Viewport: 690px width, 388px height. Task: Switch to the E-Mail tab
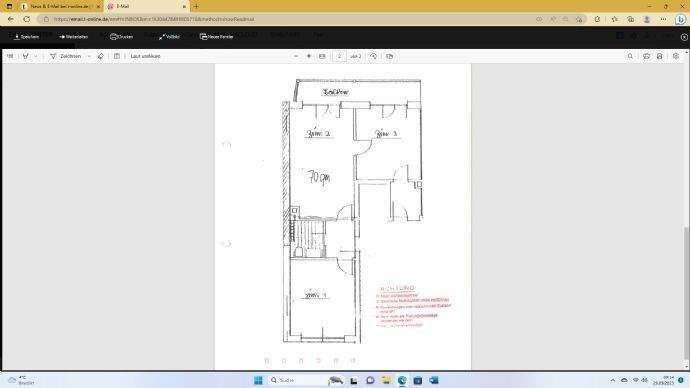(146, 7)
